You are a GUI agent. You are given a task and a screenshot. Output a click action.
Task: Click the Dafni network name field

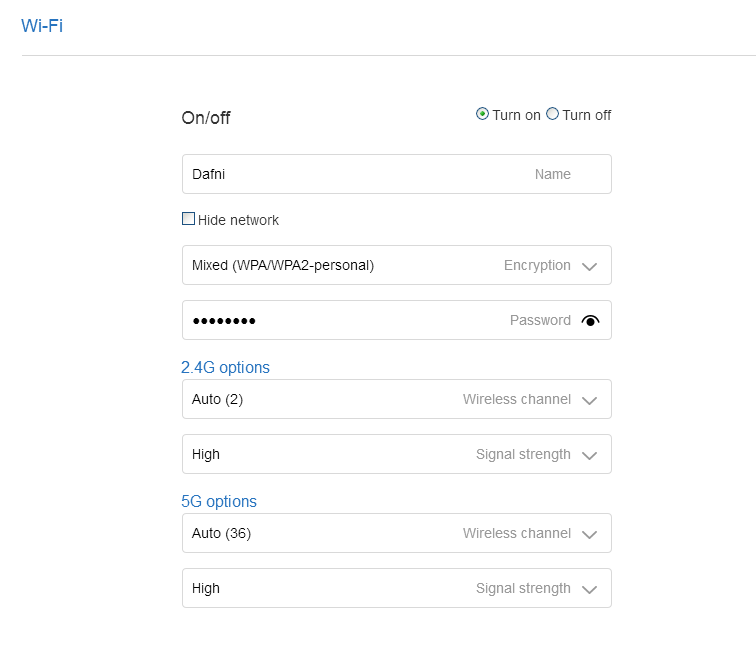coord(350,174)
